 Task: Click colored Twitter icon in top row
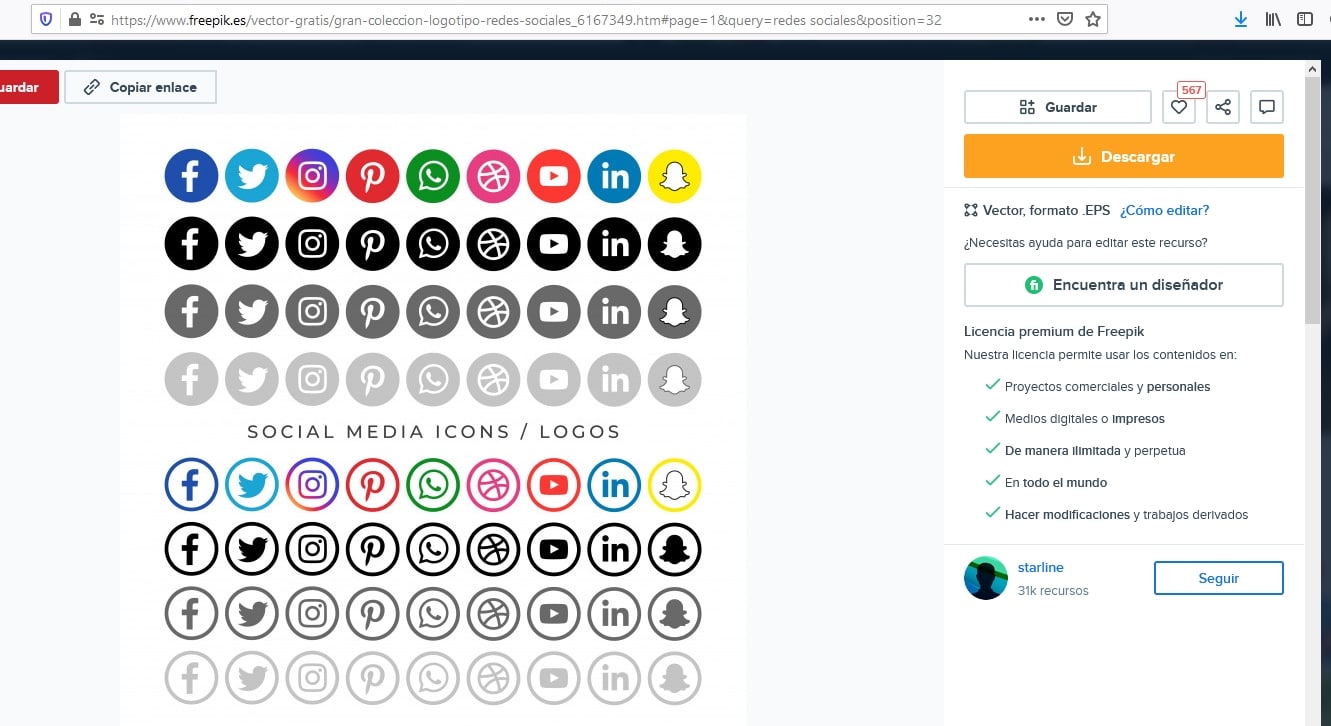point(252,176)
